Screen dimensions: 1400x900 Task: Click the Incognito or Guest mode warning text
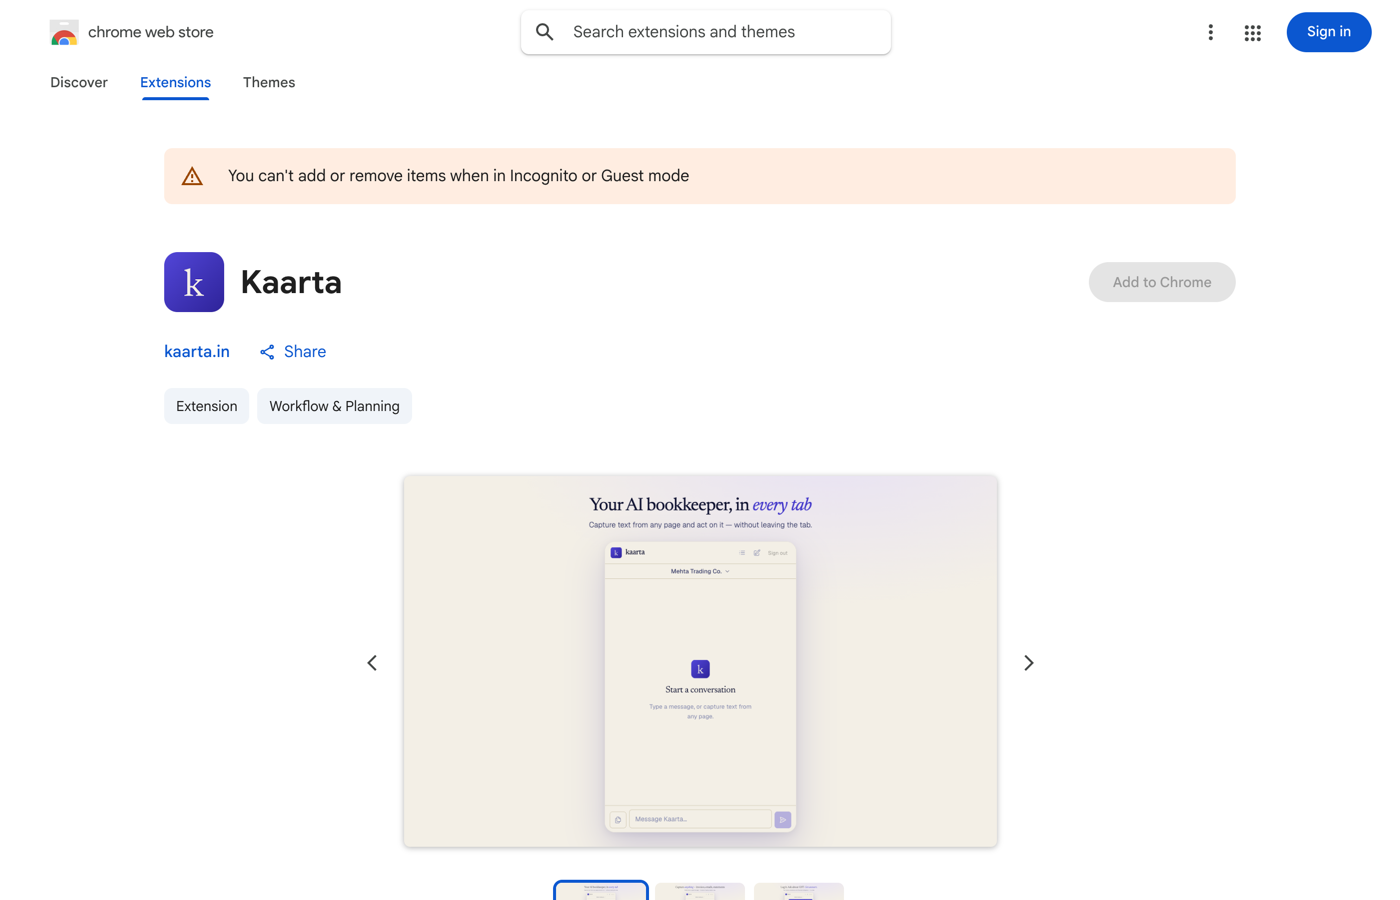pyautogui.click(x=458, y=176)
